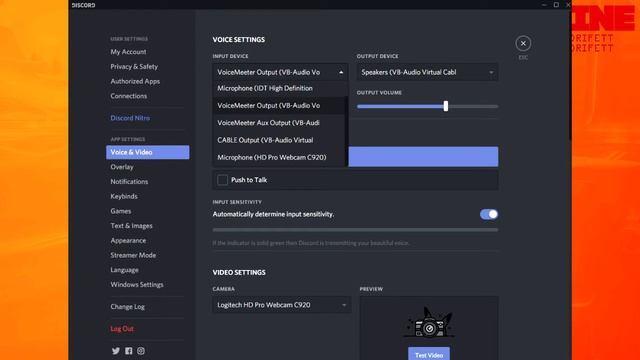Screen dimensions: 640x360
Task: Click the input device list scrollbar
Action: pos(347,131)
